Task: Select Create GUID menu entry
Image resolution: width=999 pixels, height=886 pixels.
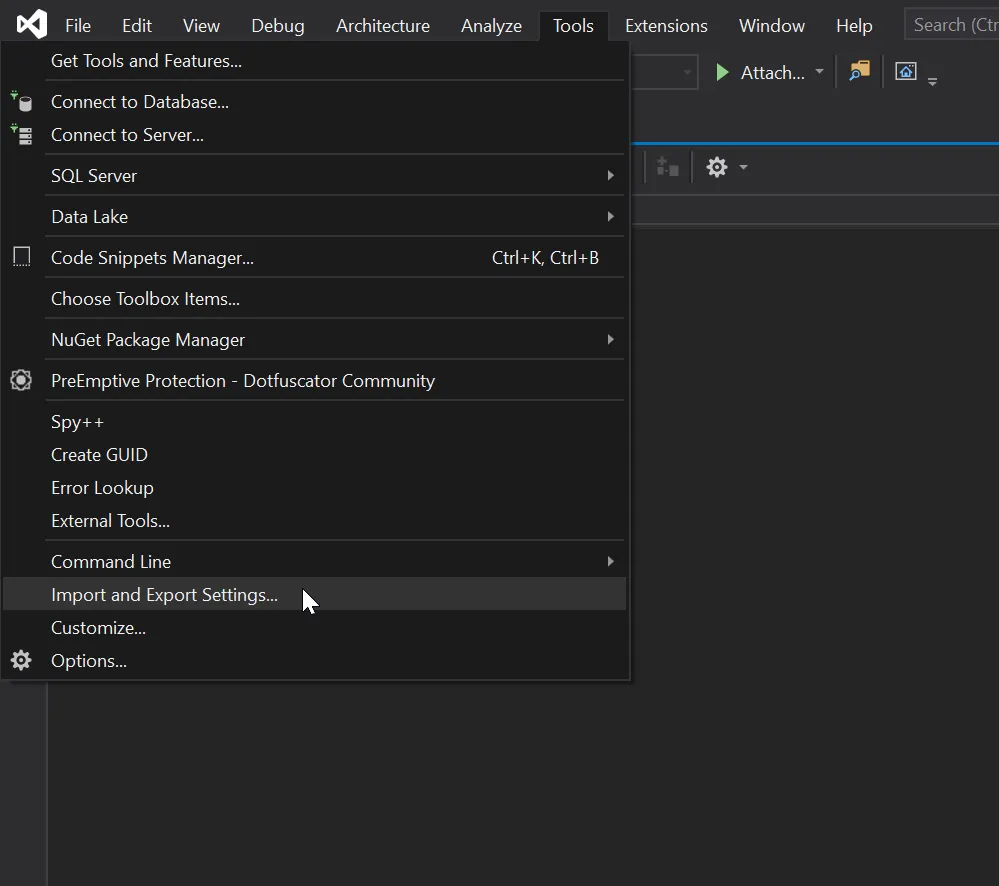Action: [x=99, y=455]
